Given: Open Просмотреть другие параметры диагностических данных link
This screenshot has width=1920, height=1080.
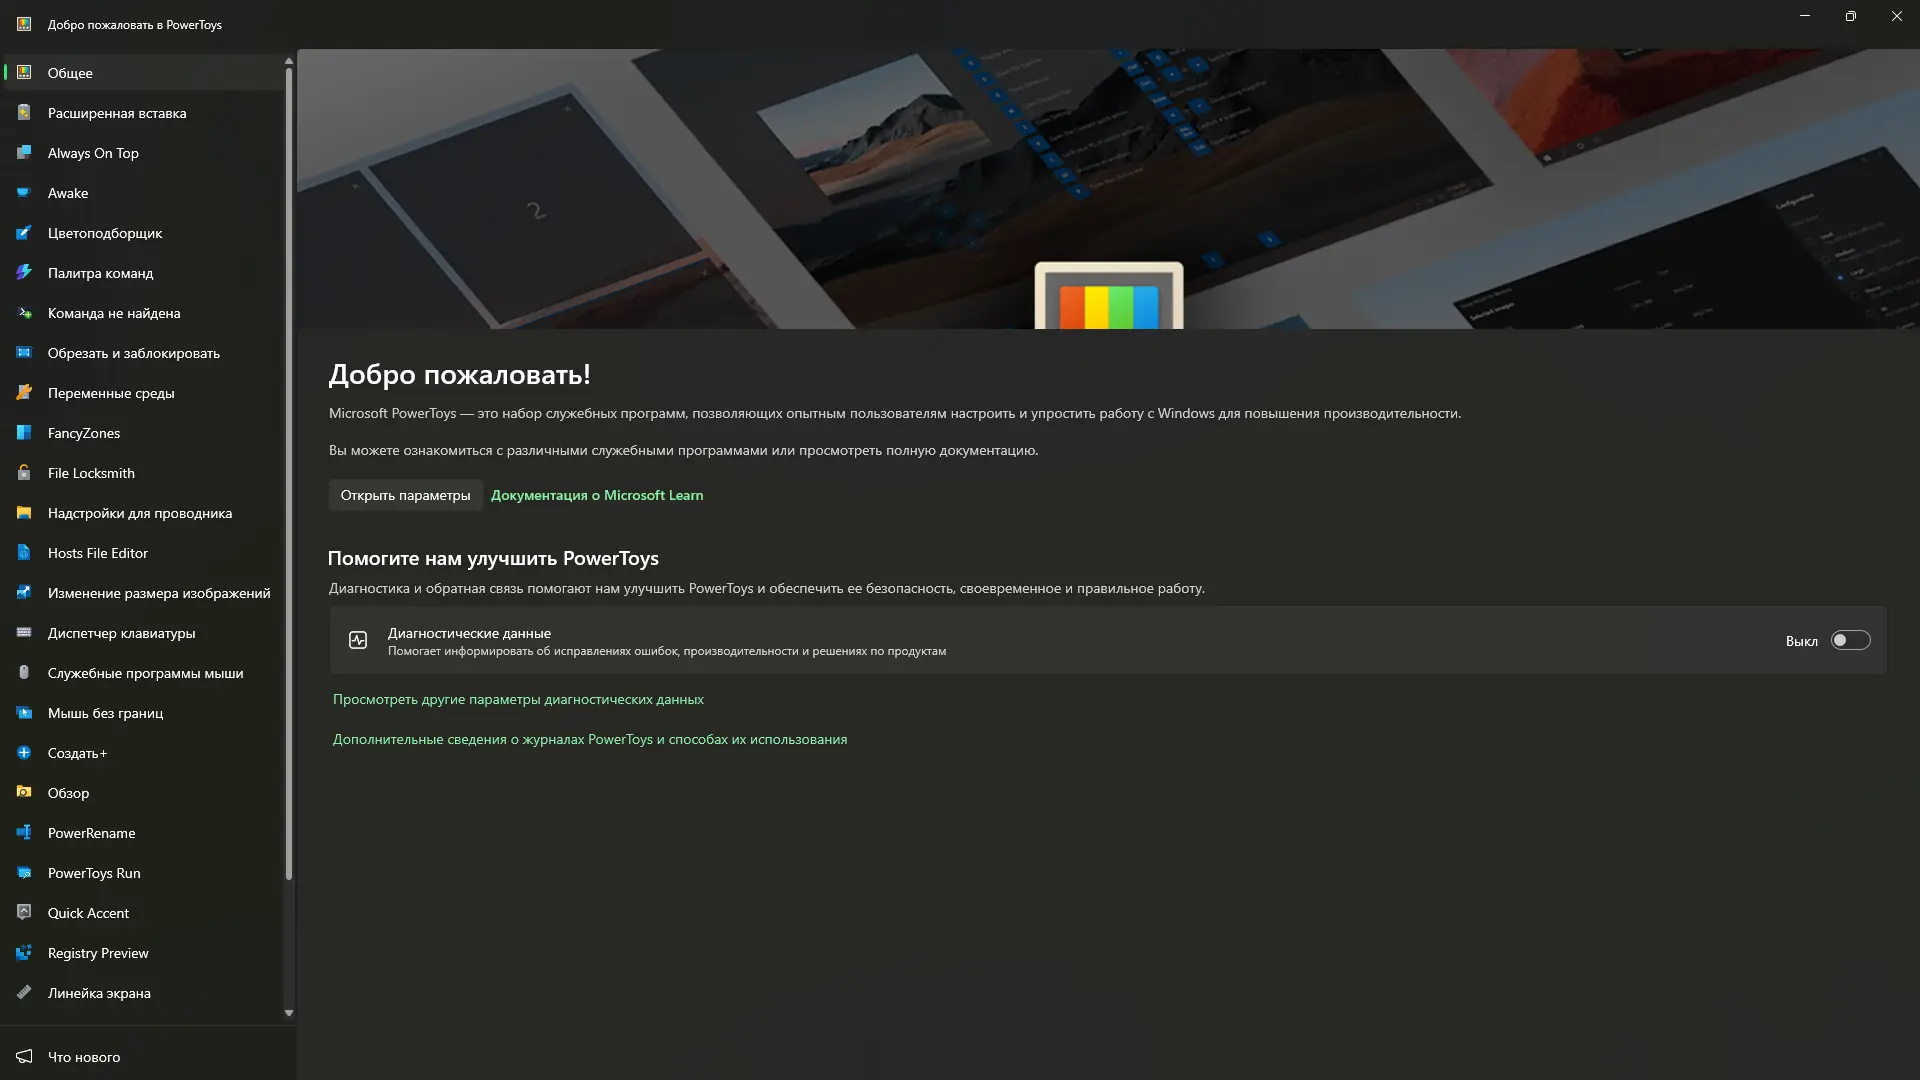Looking at the screenshot, I should click(x=518, y=699).
